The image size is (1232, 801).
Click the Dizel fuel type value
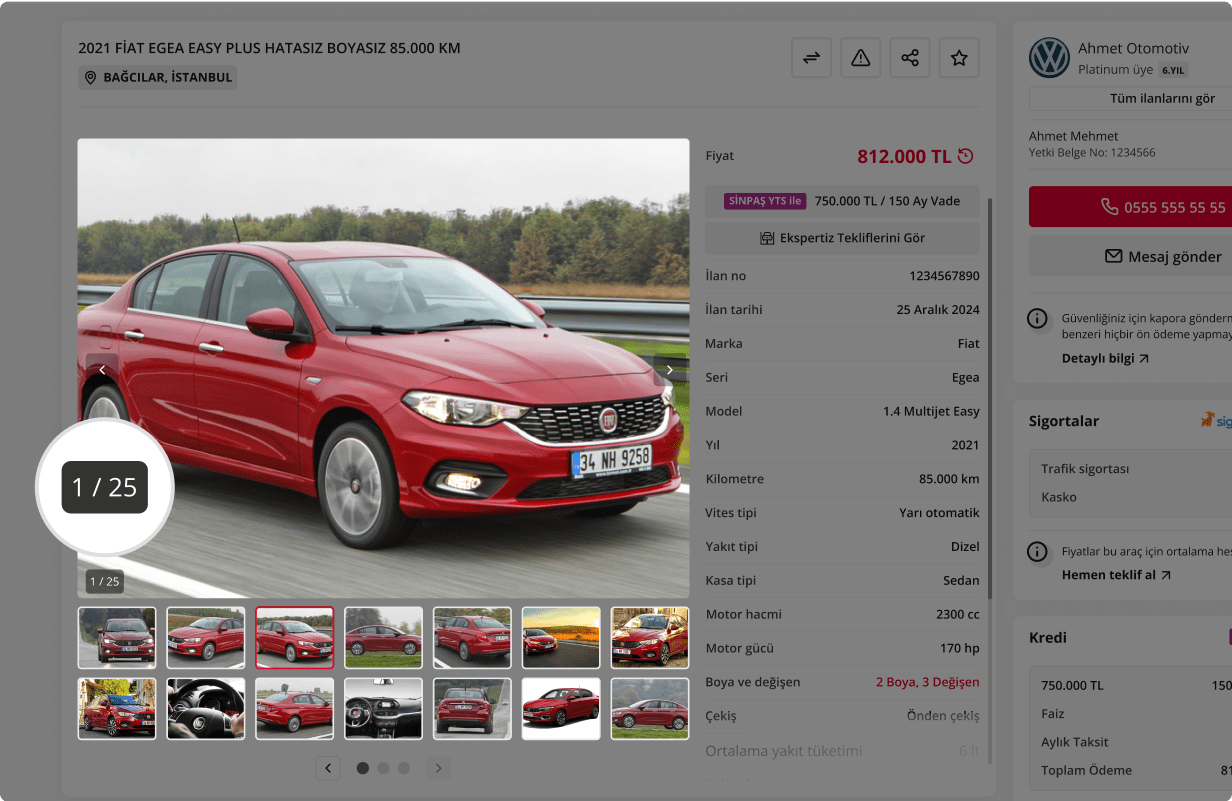[x=965, y=547]
